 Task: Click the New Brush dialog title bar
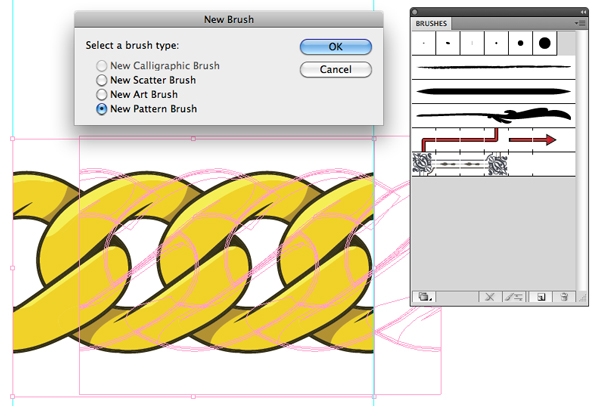(229, 19)
